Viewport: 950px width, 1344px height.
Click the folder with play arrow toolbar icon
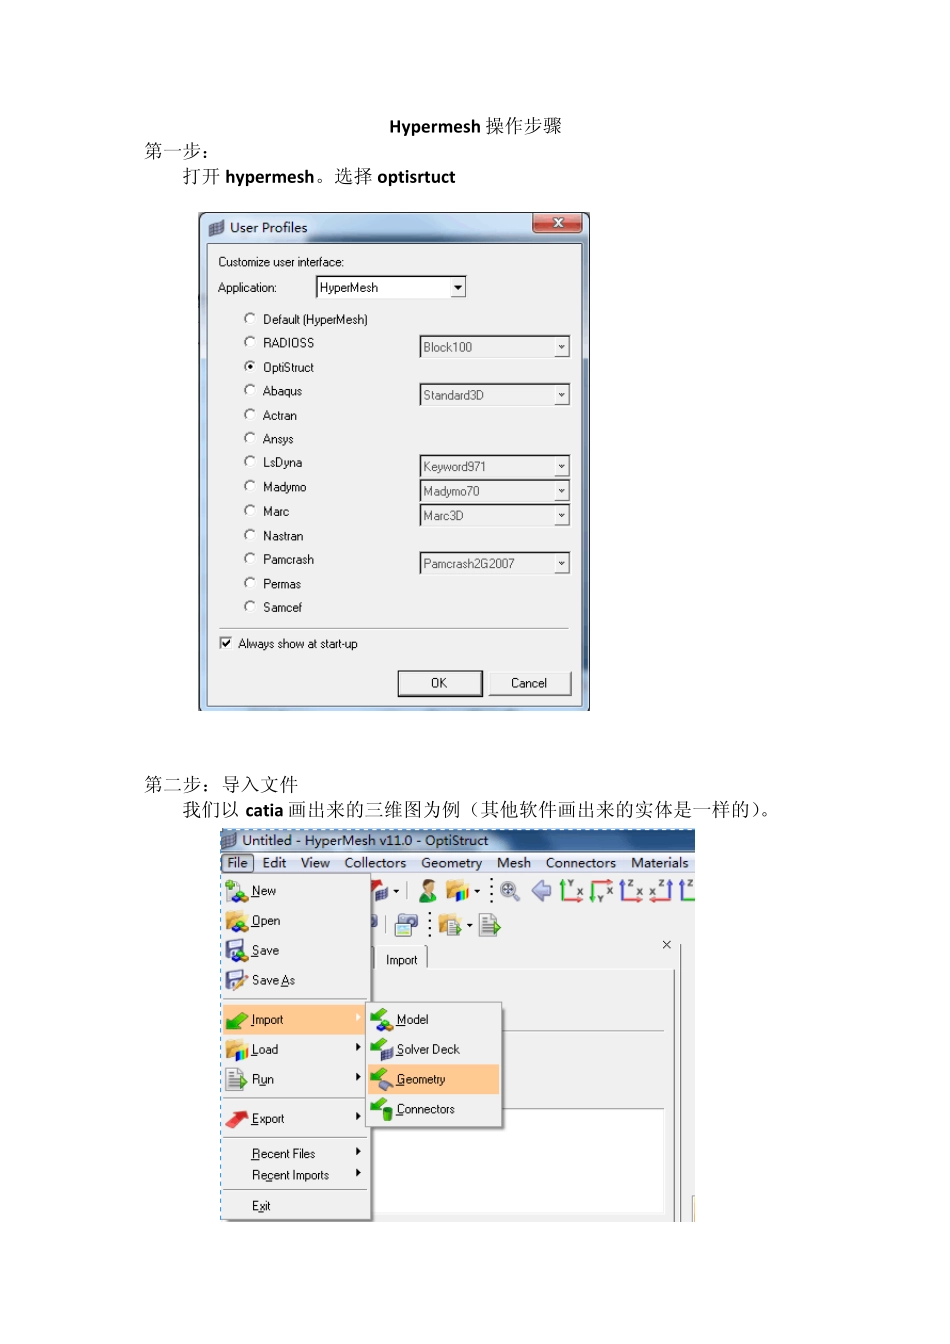[449, 926]
